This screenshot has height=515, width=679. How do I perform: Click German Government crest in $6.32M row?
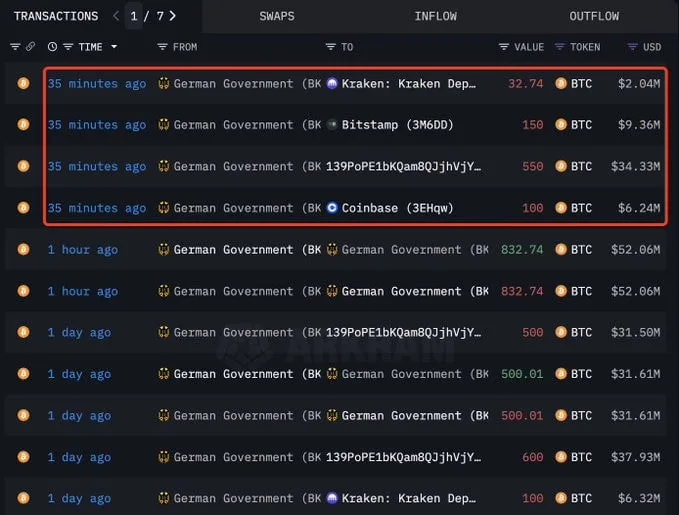click(163, 498)
